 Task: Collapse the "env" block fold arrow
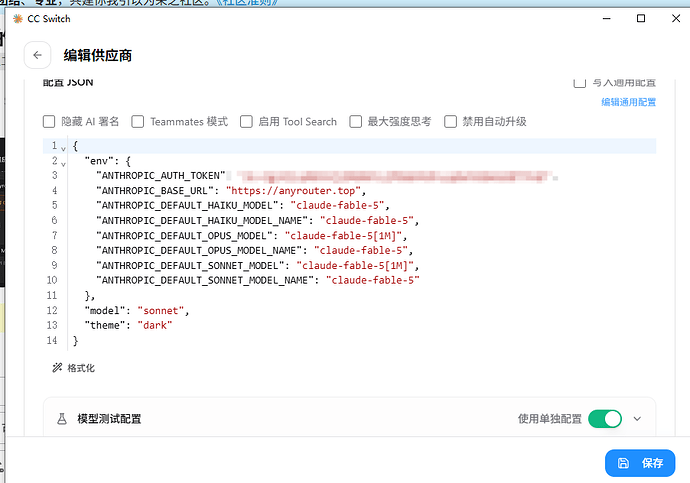pyautogui.click(x=63, y=164)
